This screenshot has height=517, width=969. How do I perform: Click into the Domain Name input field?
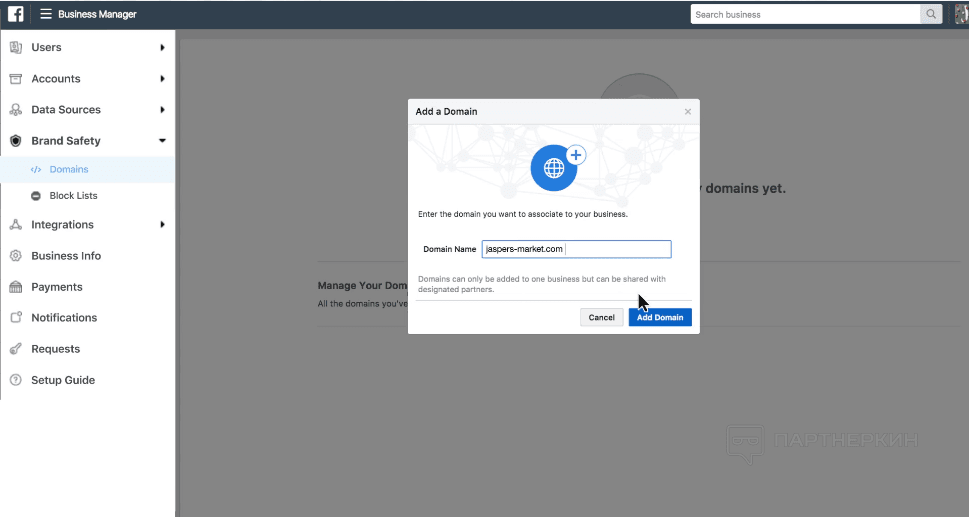pos(576,249)
